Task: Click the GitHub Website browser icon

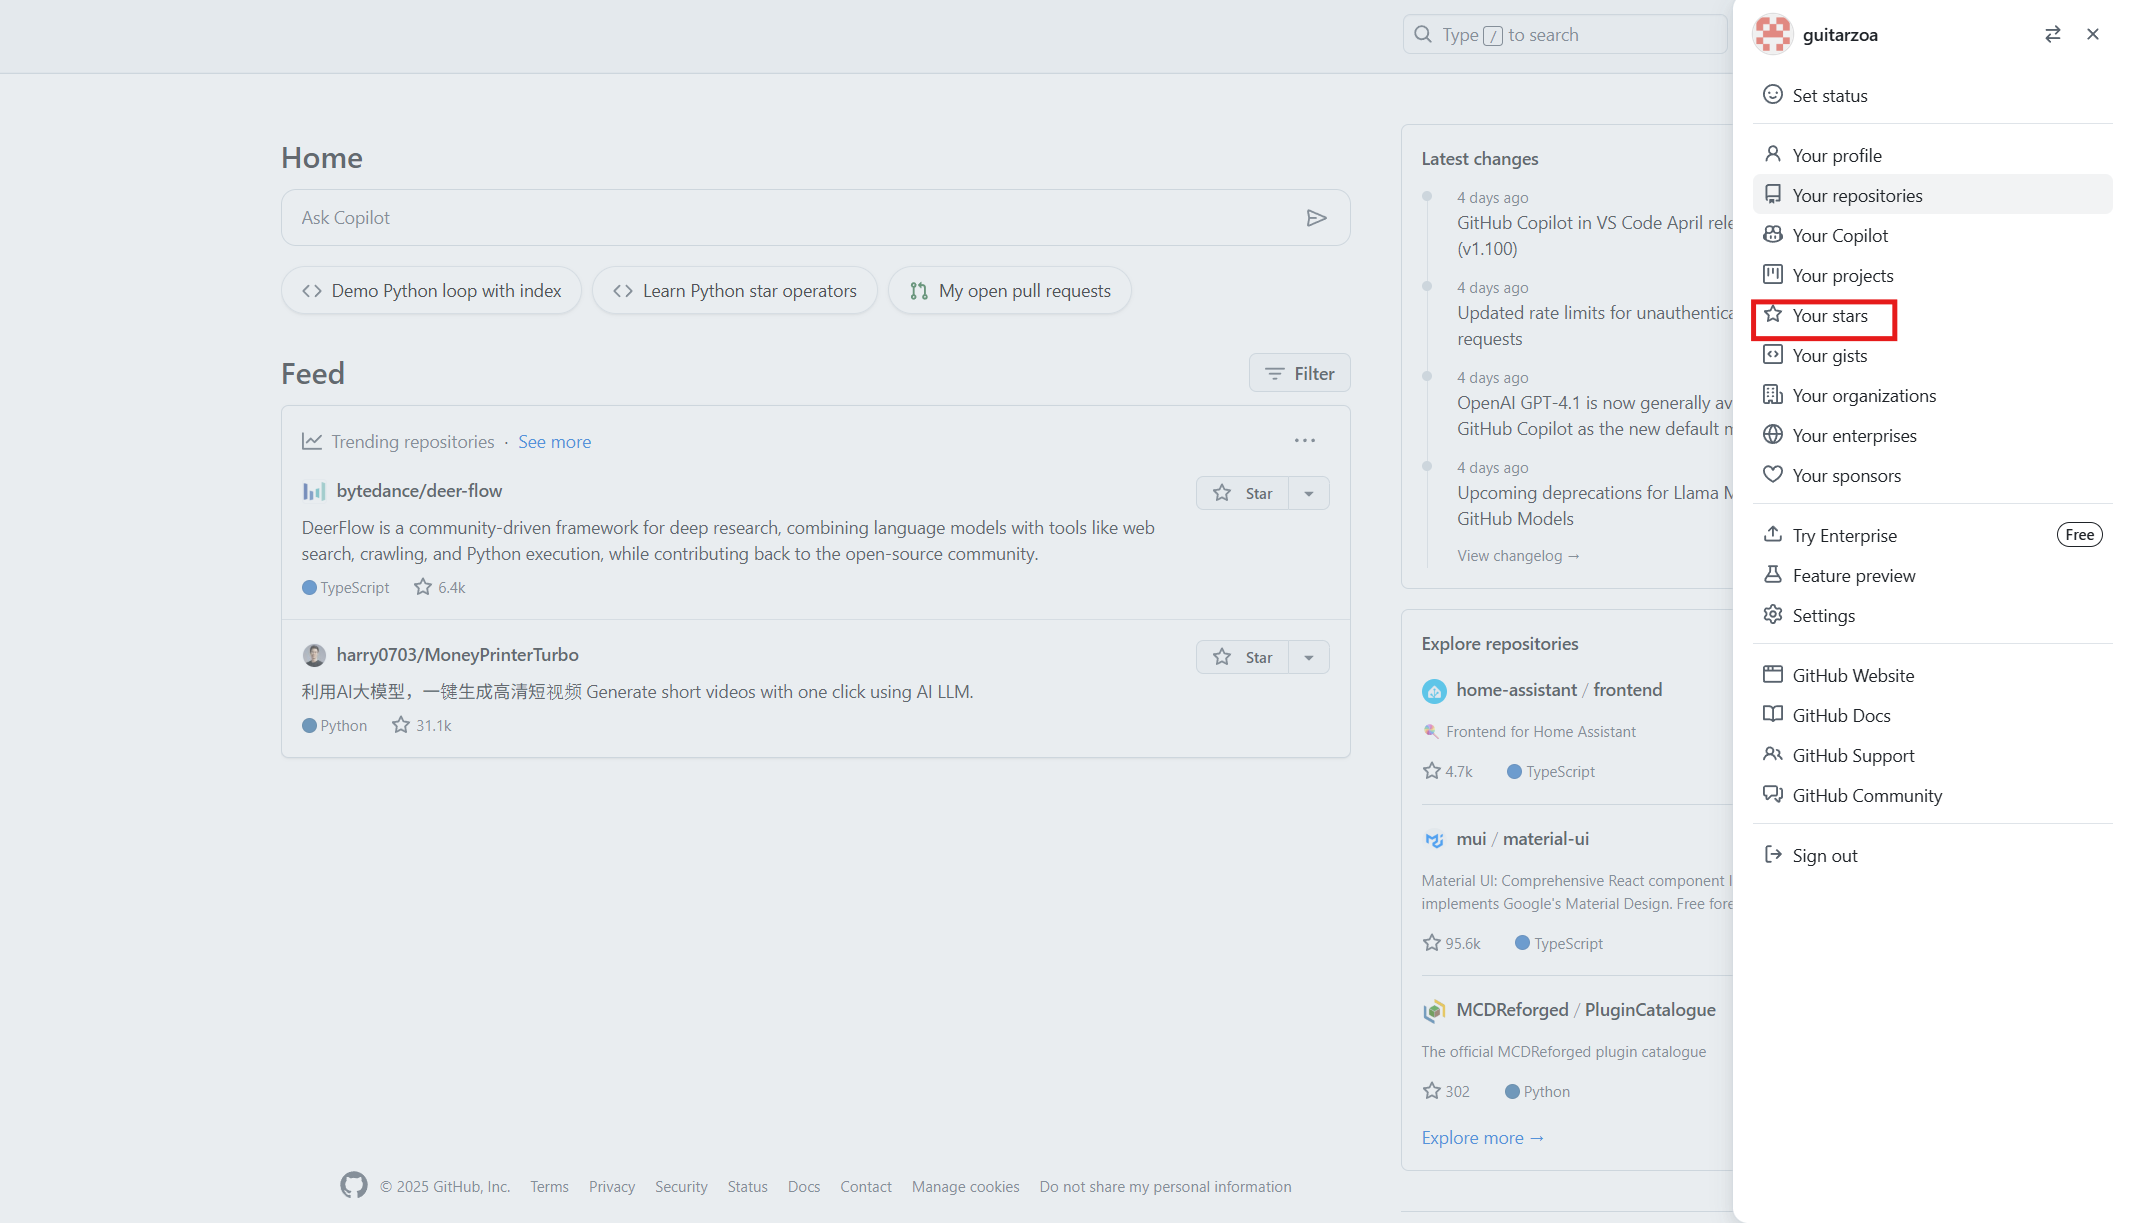Action: (x=1772, y=675)
